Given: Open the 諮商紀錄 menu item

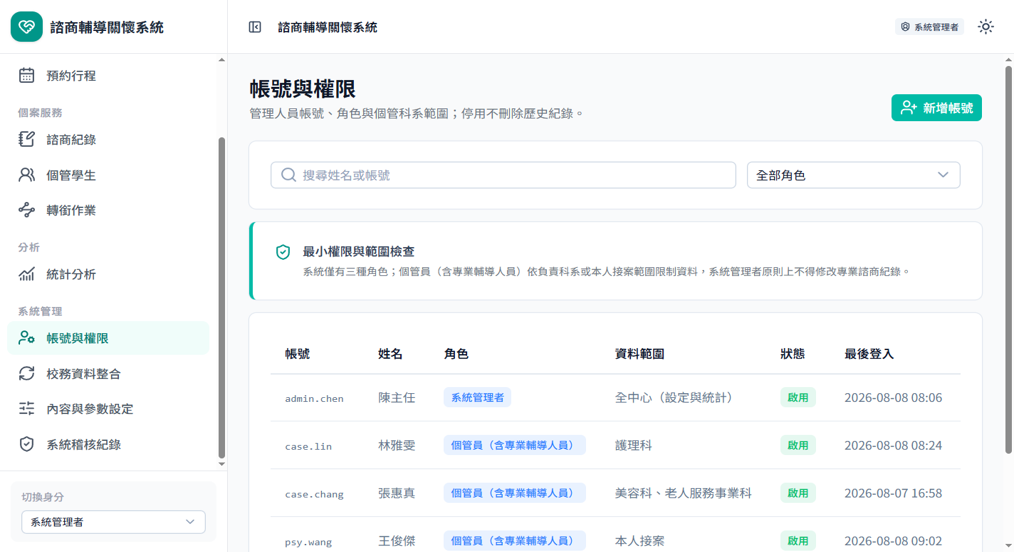Looking at the screenshot, I should tap(108, 140).
